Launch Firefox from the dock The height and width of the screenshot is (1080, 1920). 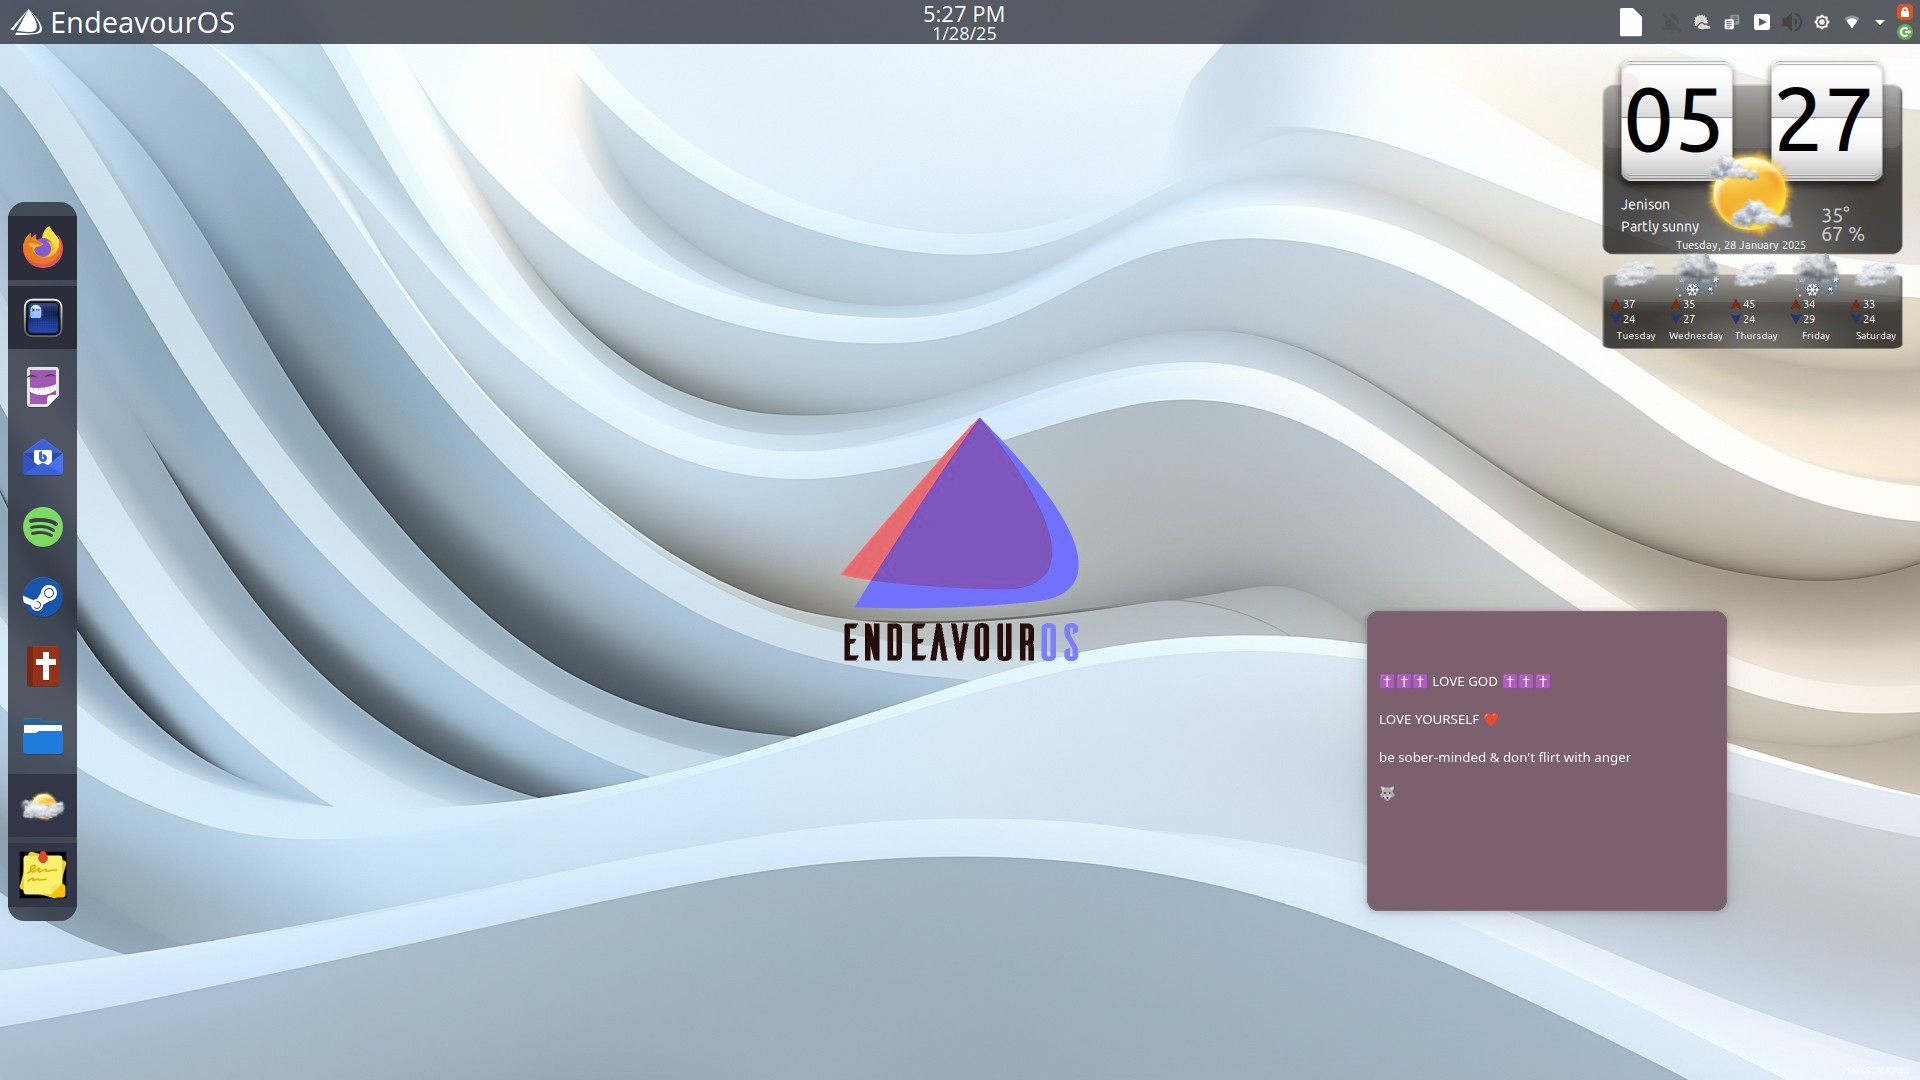43,247
